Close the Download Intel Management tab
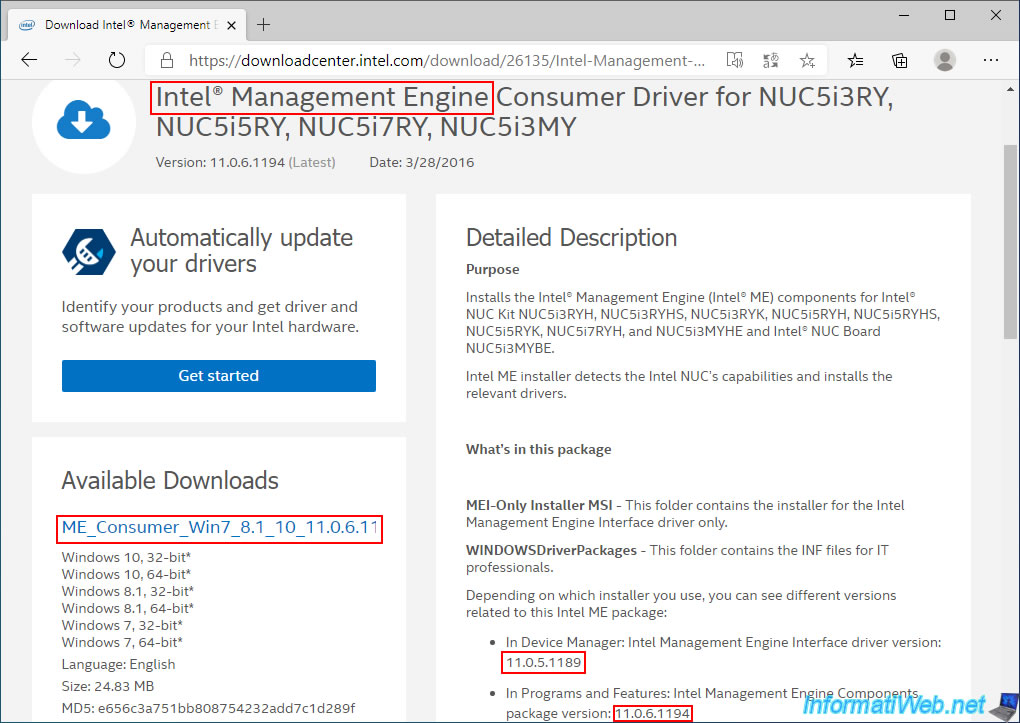This screenshot has width=1020, height=723. pos(232,25)
